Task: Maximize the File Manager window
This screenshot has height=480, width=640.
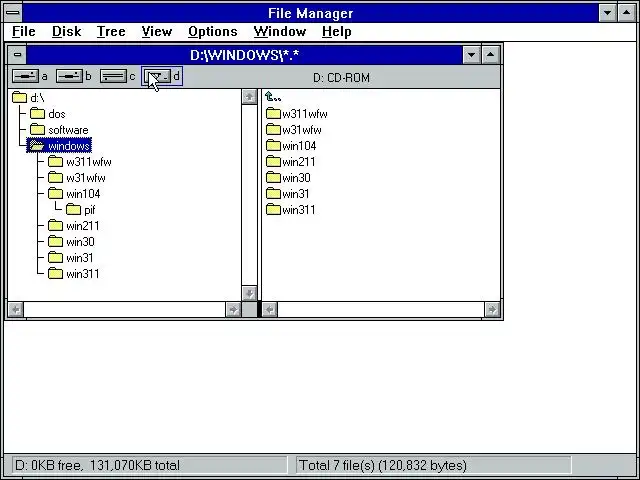Action: click(627, 13)
